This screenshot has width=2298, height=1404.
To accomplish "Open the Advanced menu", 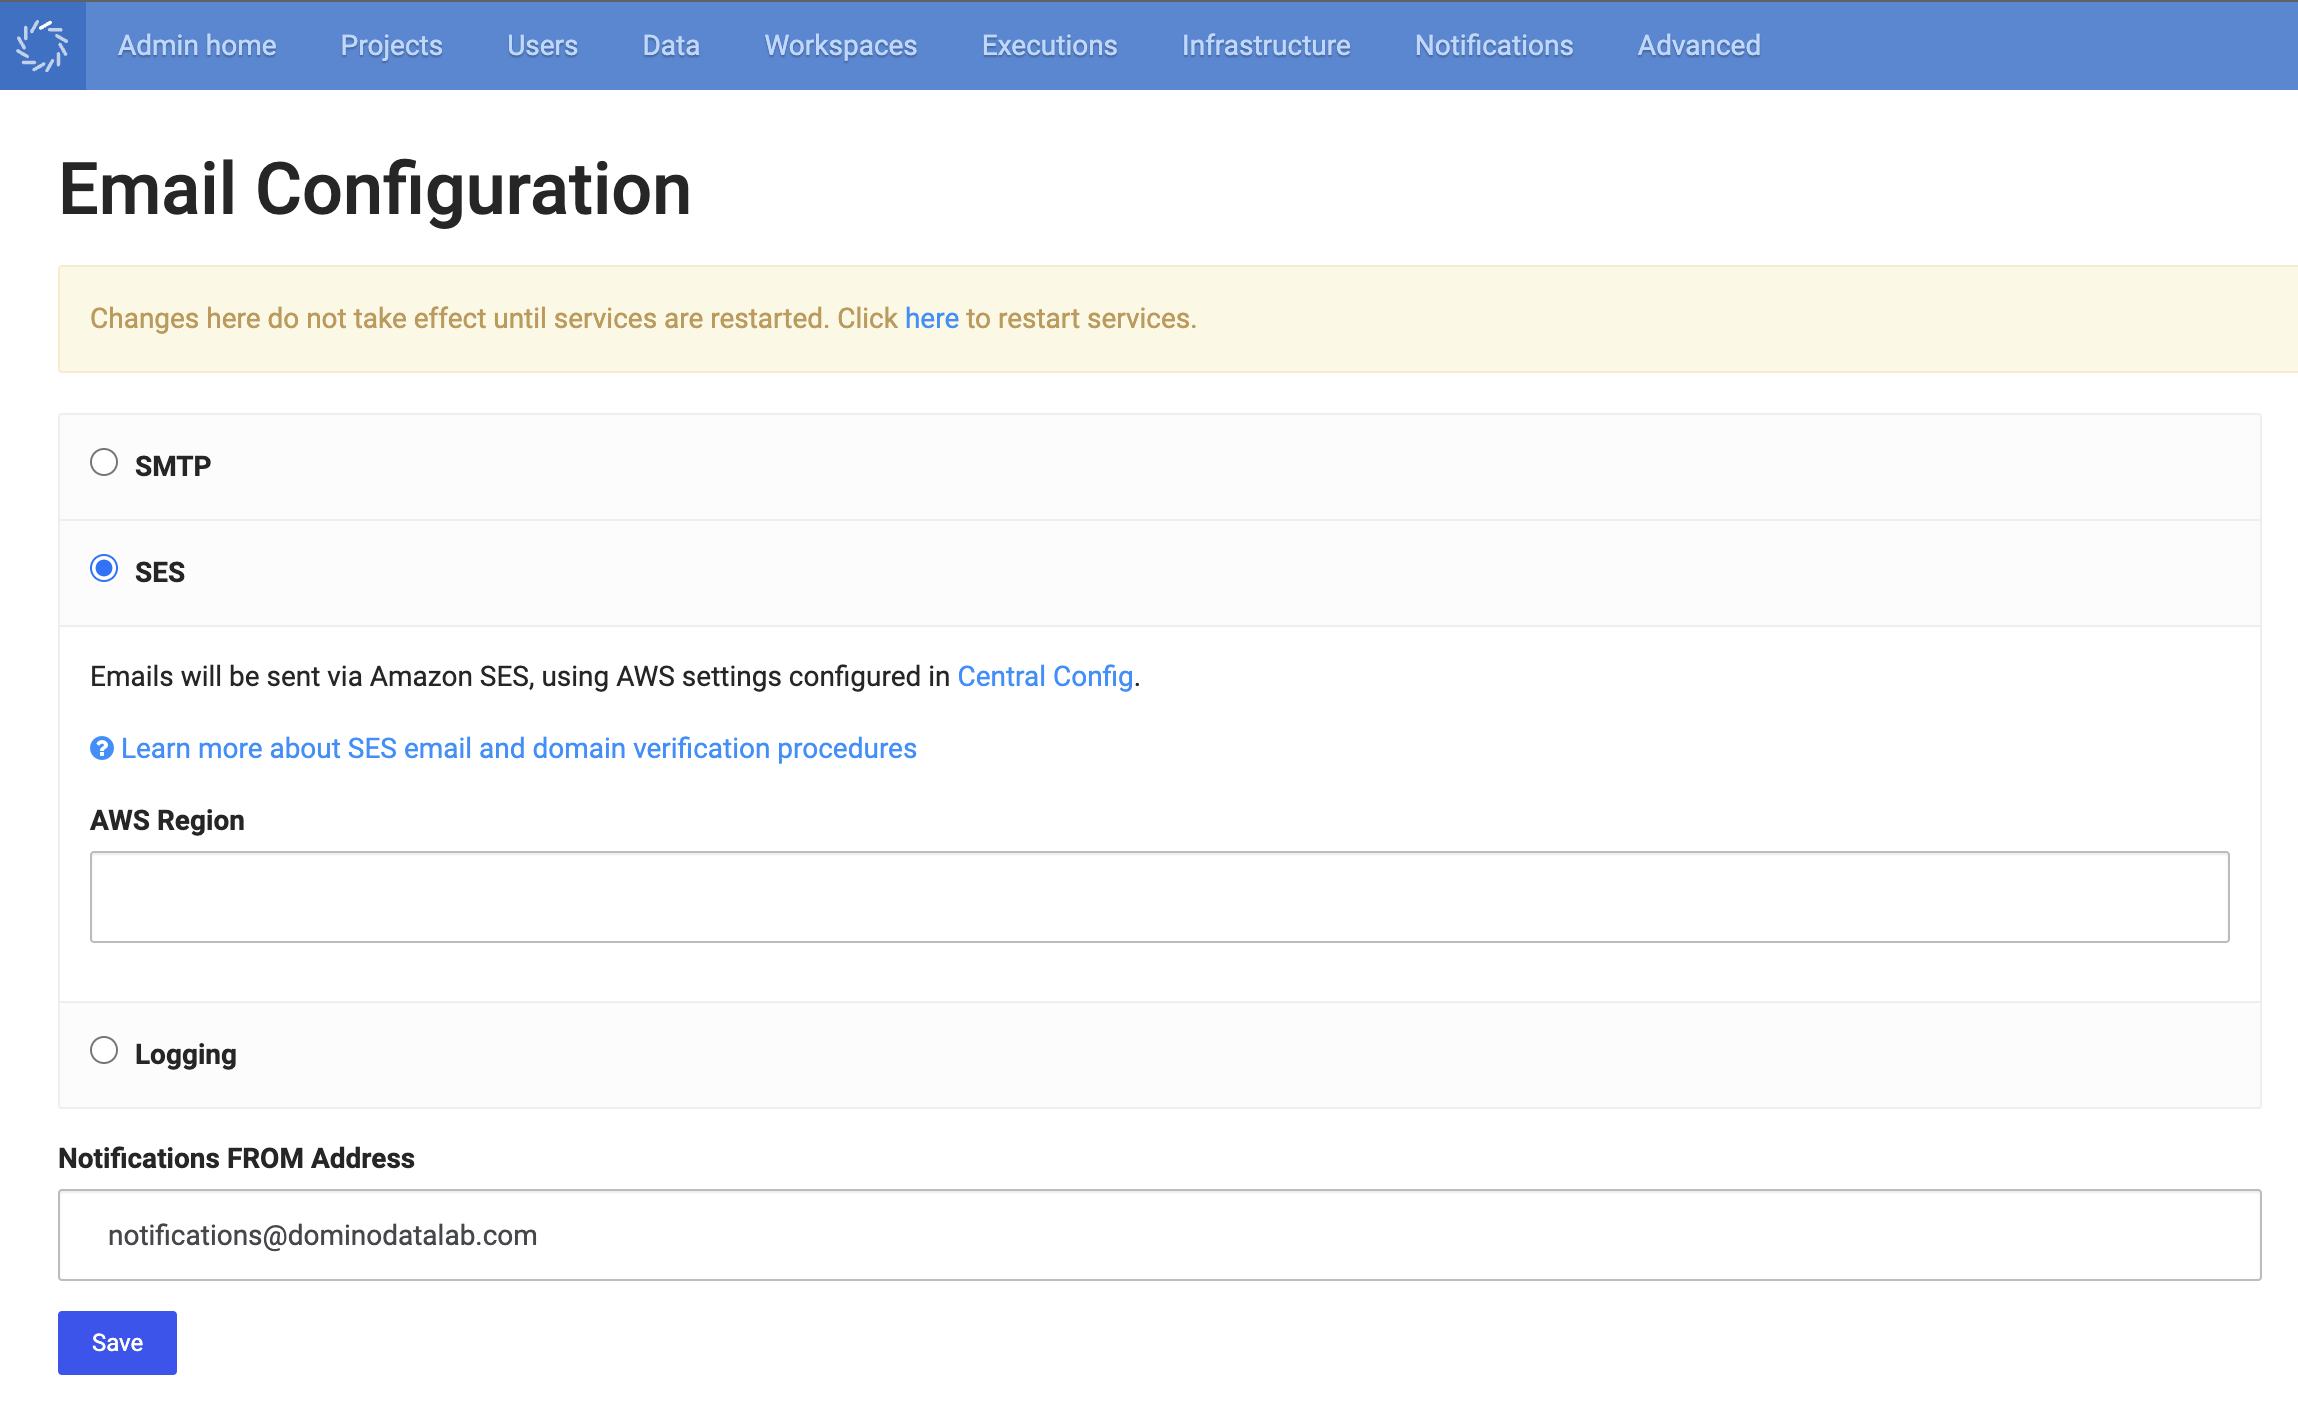I will point(1699,46).
